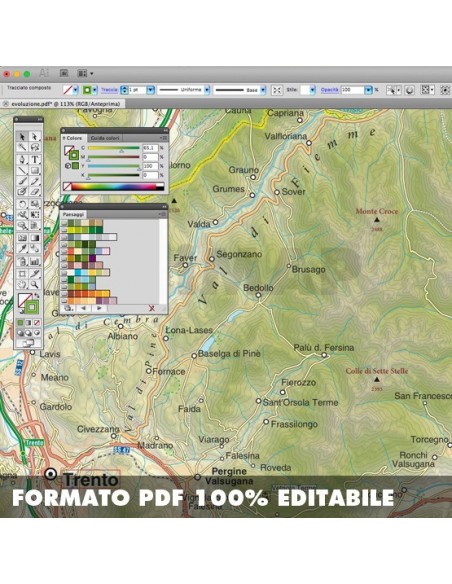This screenshot has width=452, height=584.
Task: Switch to Draw Behind mode
Action: click(29, 333)
